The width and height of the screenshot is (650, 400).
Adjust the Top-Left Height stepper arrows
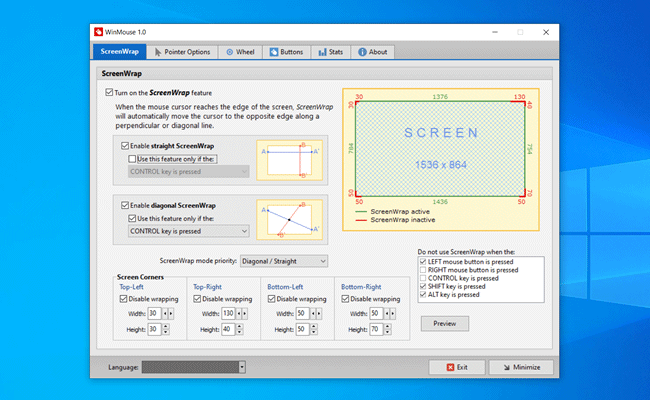tap(166, 330)
